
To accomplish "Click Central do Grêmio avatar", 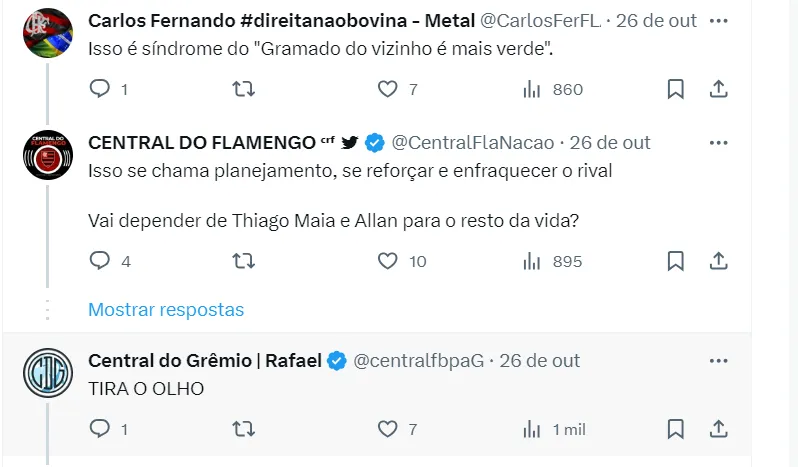I will click(x=47, y=374).
